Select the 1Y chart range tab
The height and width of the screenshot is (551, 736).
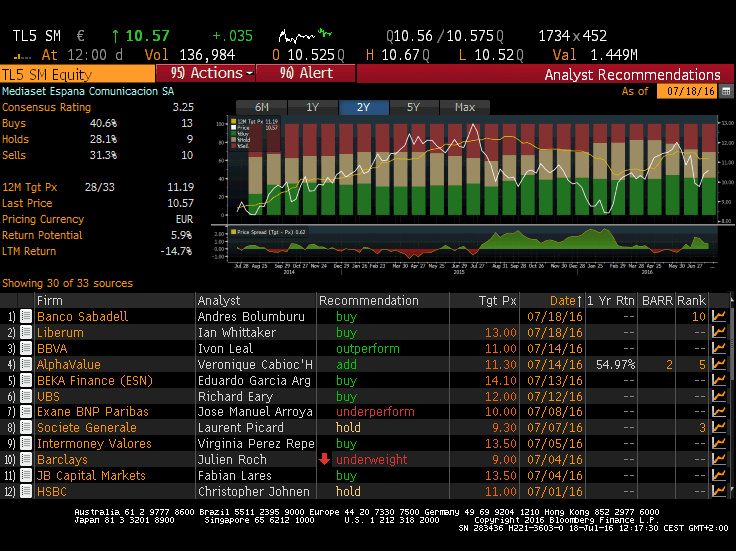pyautogui.click(x=312, y=107)
